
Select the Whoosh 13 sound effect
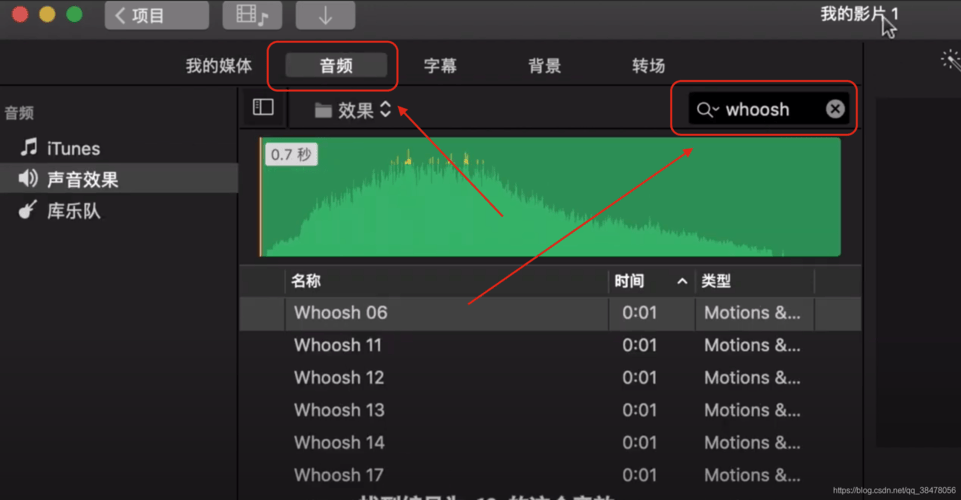550,410
